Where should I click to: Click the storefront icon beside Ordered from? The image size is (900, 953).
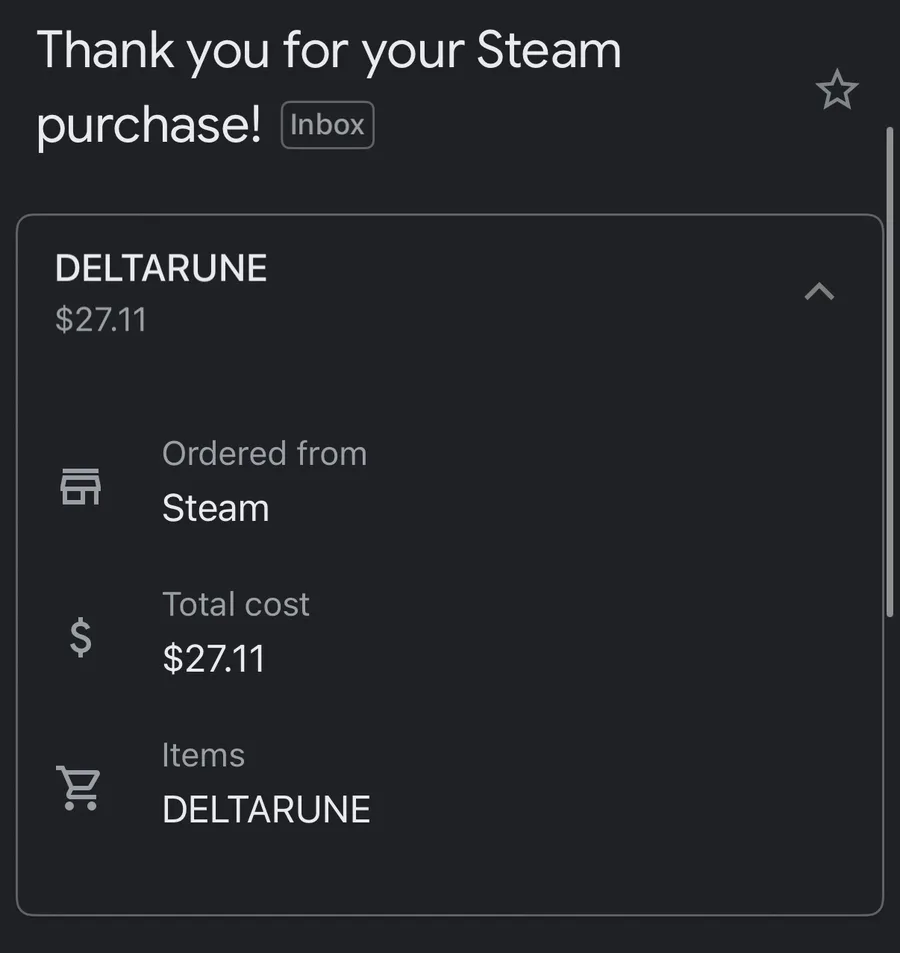[80, 486]
